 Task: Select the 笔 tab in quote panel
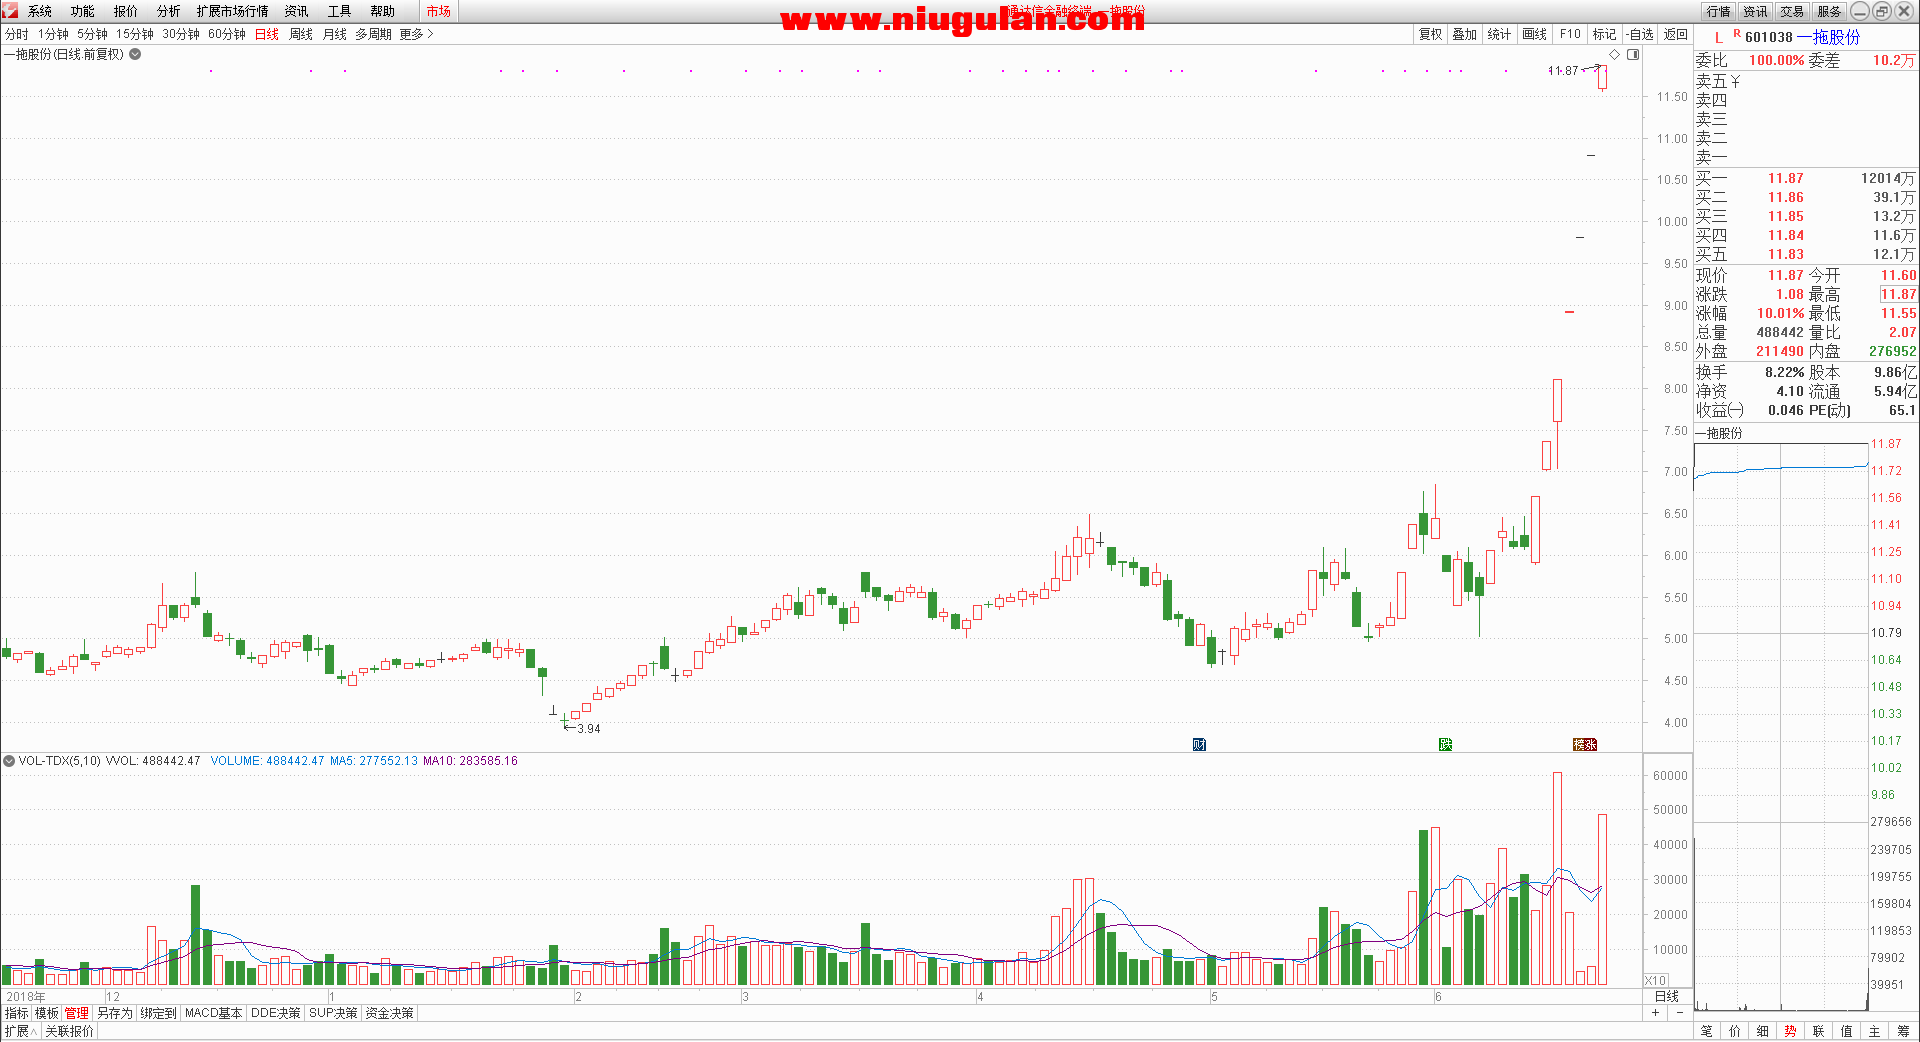(x=1706, y=1031)
